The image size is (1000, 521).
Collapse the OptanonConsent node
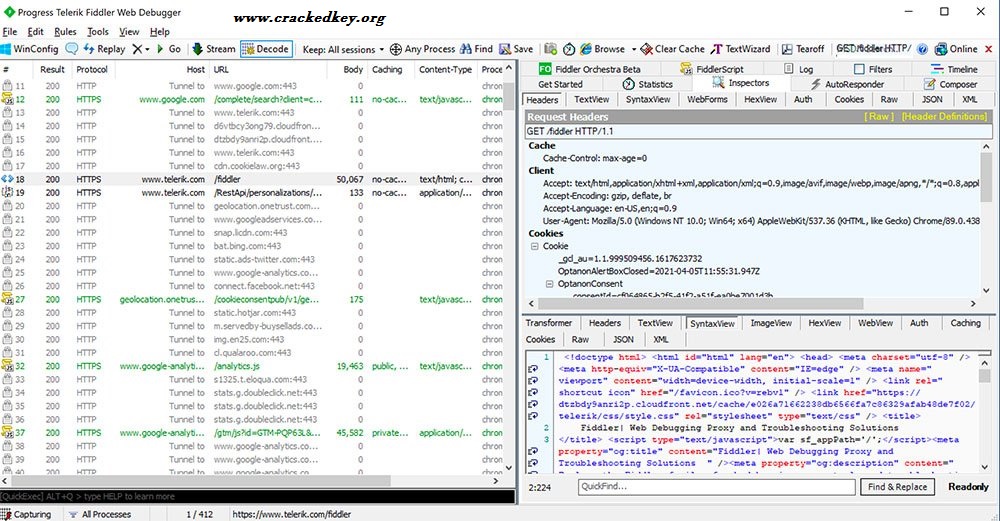pyautogui.click(x=549, y=284)
